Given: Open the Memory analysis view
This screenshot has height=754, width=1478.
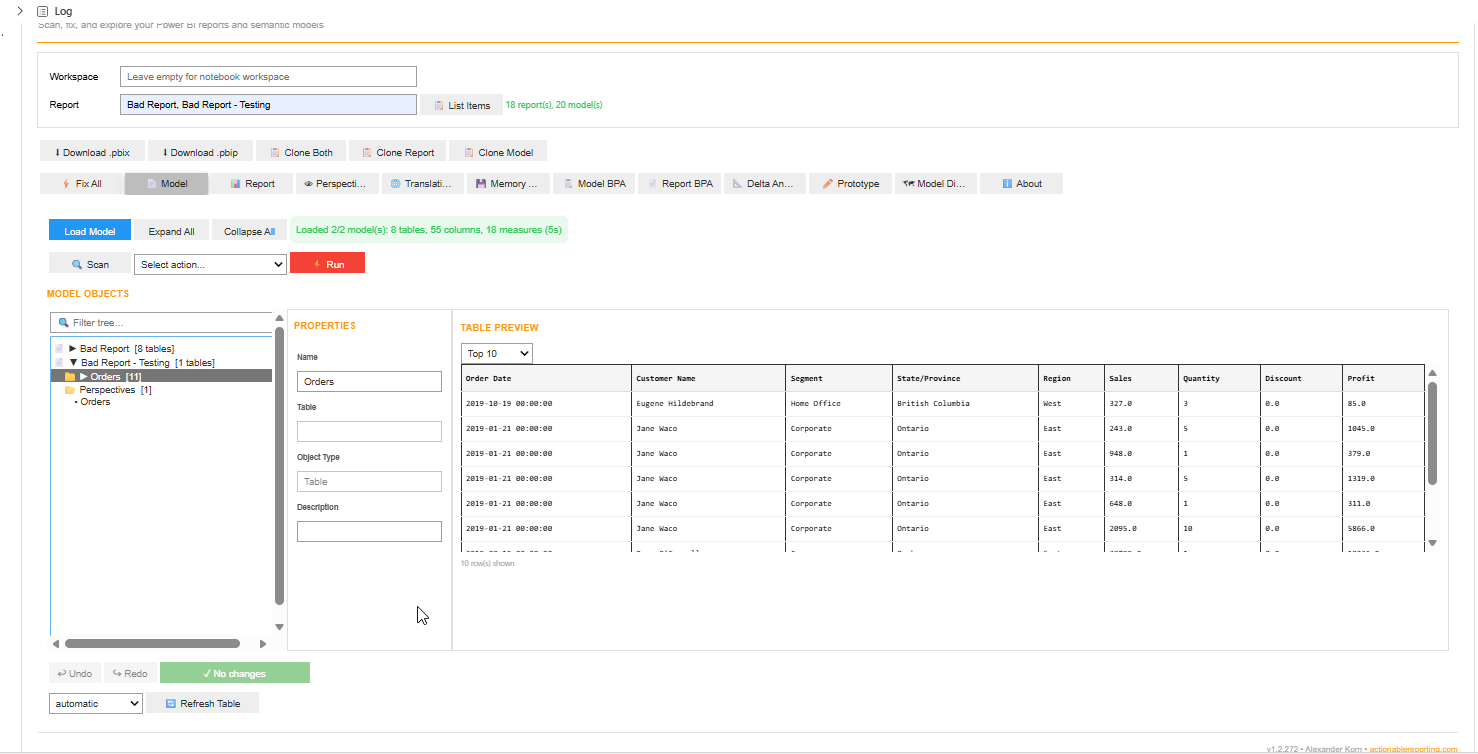Looking at the screenshot, I should click(508, 183).
